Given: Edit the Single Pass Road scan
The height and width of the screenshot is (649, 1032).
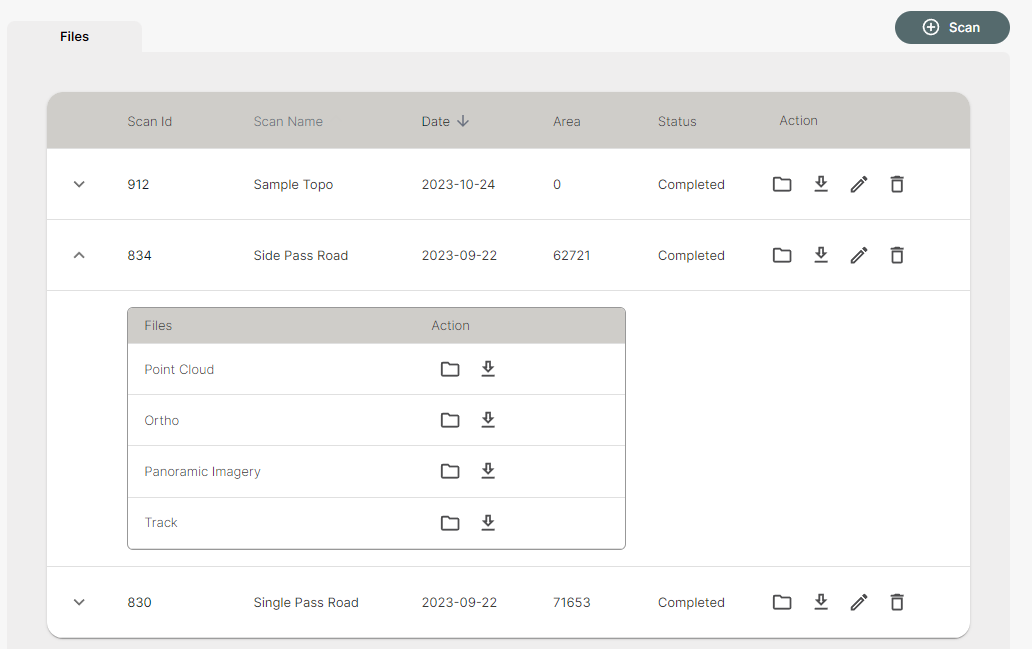Looking at the screenshot, I should pos(859,602).
